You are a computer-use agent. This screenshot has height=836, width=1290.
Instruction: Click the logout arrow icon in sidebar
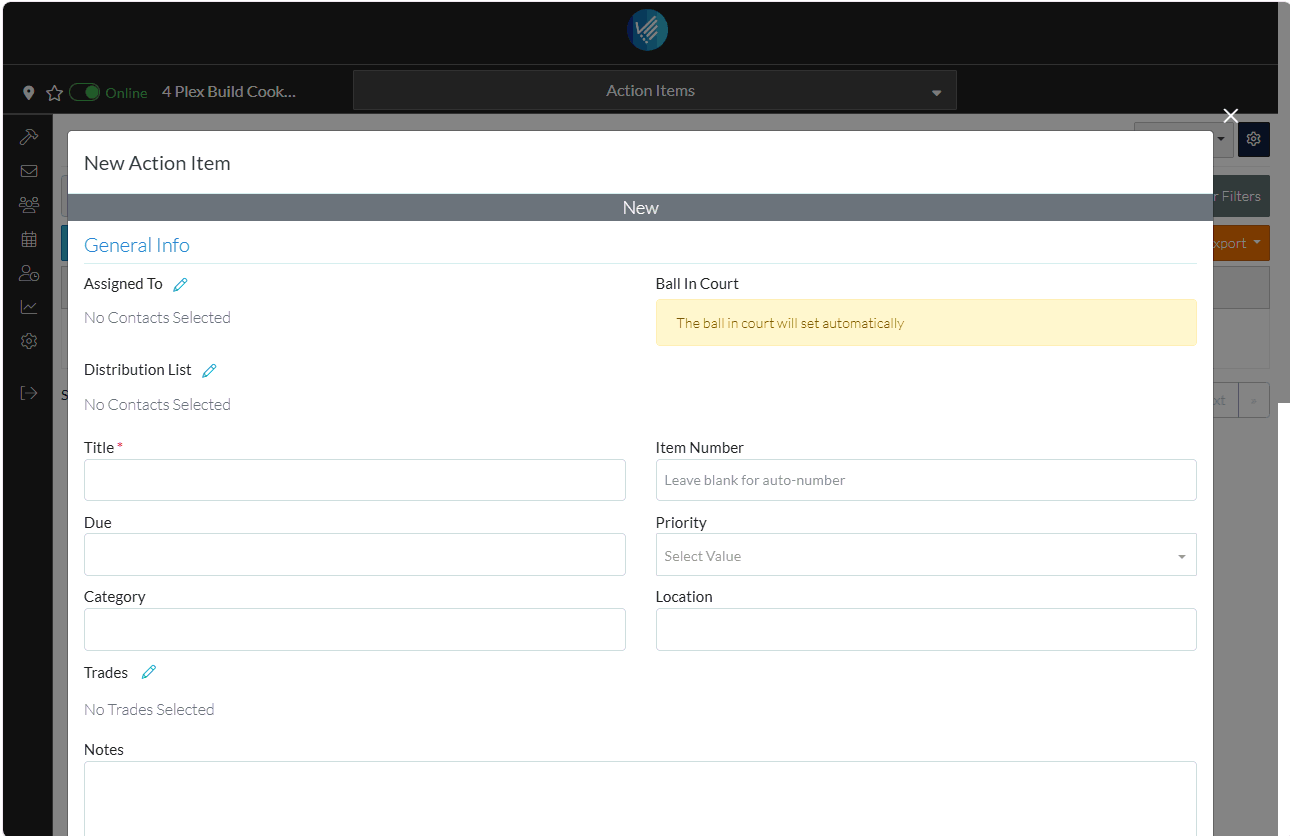click(x=29, y=393)
